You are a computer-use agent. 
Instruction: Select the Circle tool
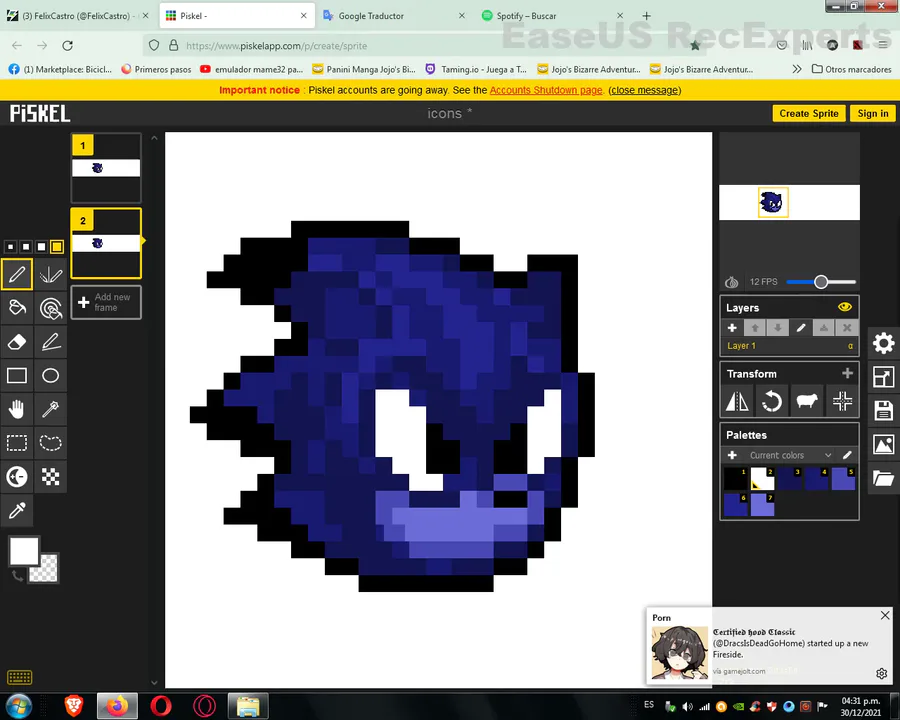(51, 376)
